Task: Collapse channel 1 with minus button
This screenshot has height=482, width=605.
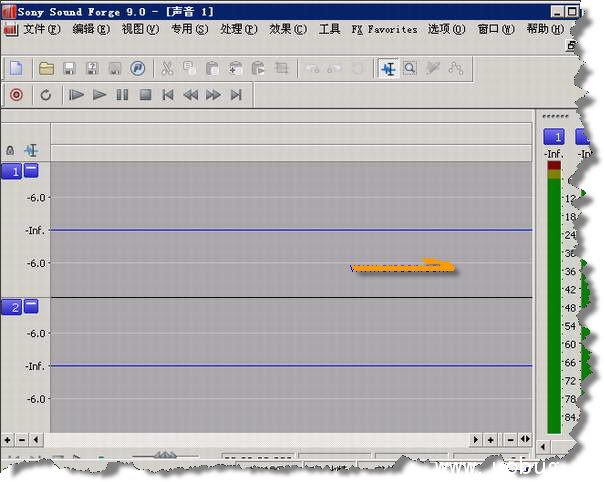Action: tap(31, 170)
